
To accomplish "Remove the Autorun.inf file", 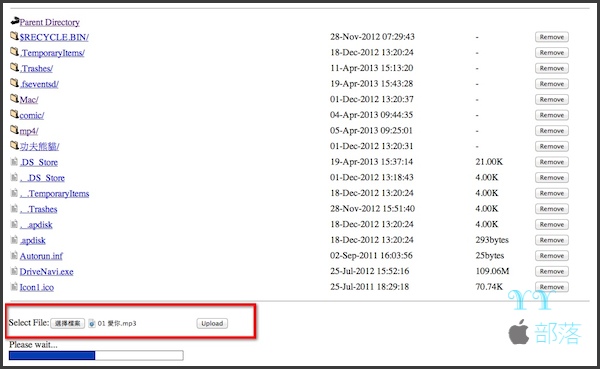I will pyautogui.click(x=552, y=256).
